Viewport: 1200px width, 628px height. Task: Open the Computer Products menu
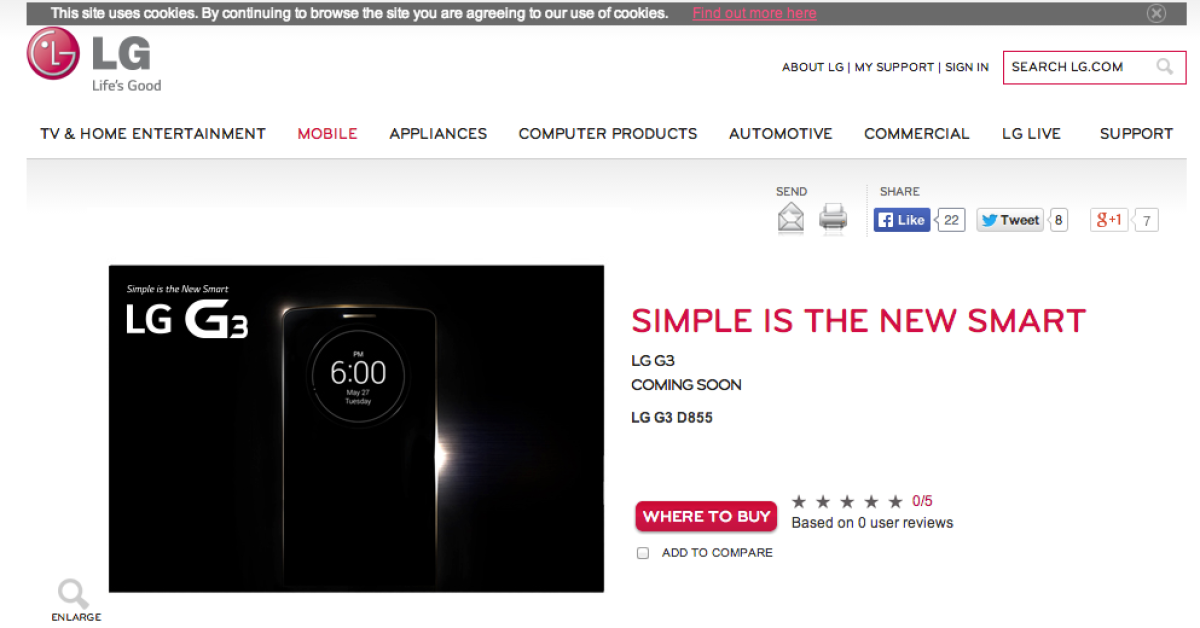pos(608,133)
